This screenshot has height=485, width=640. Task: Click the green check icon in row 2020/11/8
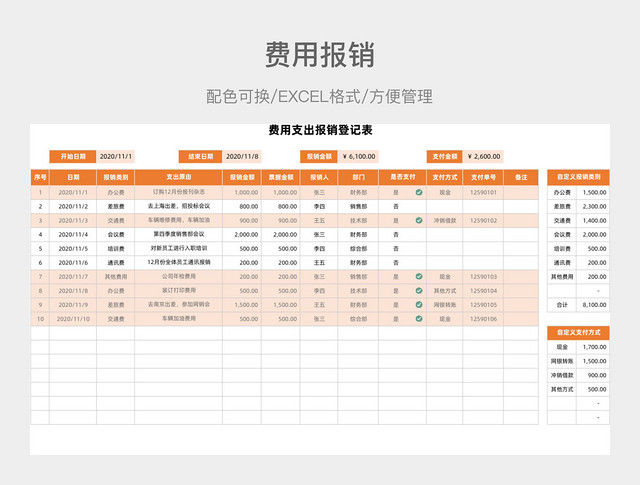[x=419, y=291]
